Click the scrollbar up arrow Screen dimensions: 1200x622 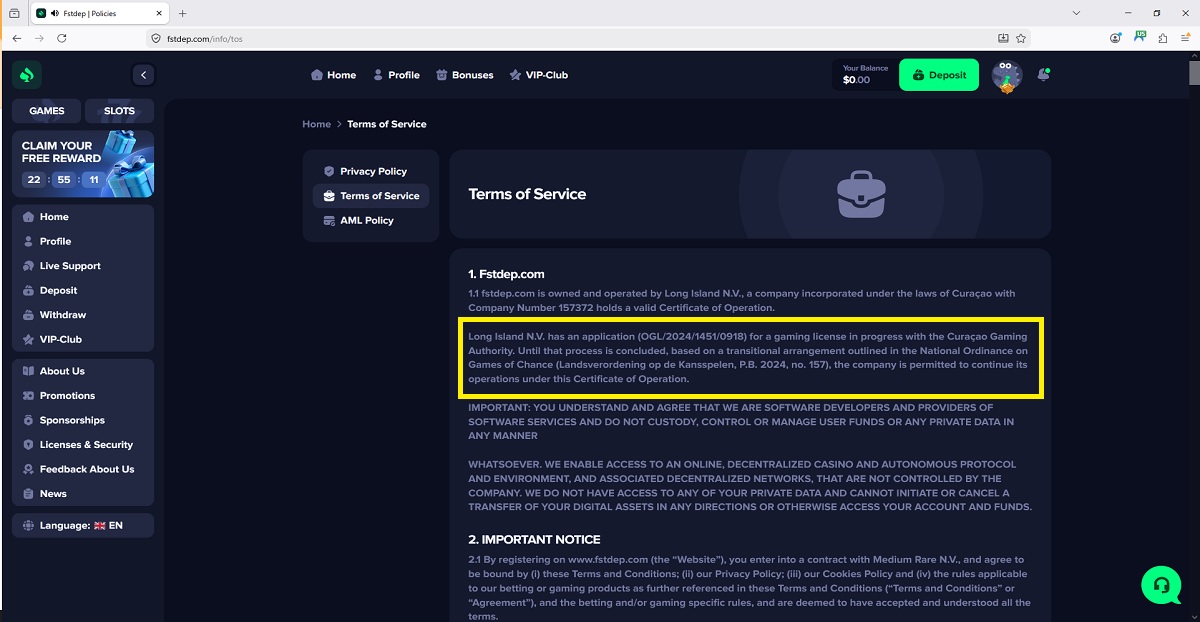point(1194,56)
